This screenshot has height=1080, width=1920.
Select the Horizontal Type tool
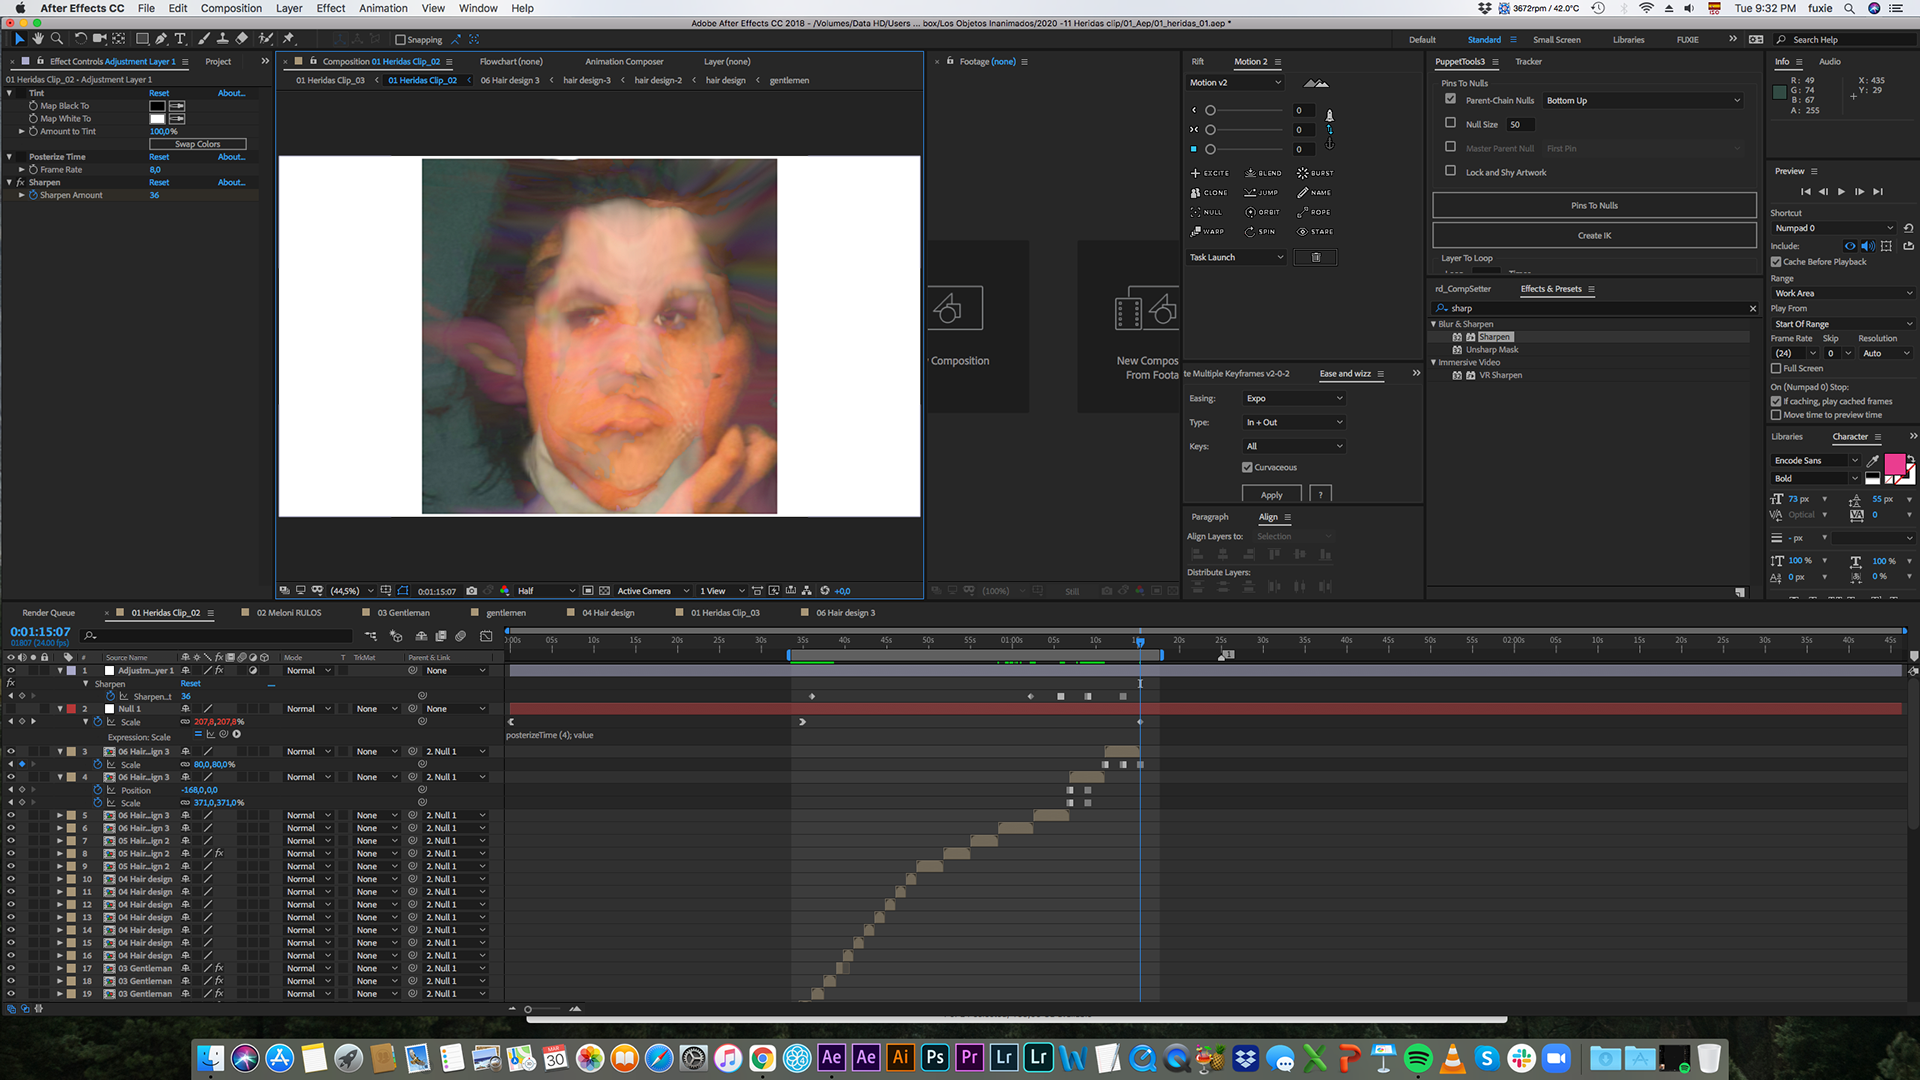point(180,39)
